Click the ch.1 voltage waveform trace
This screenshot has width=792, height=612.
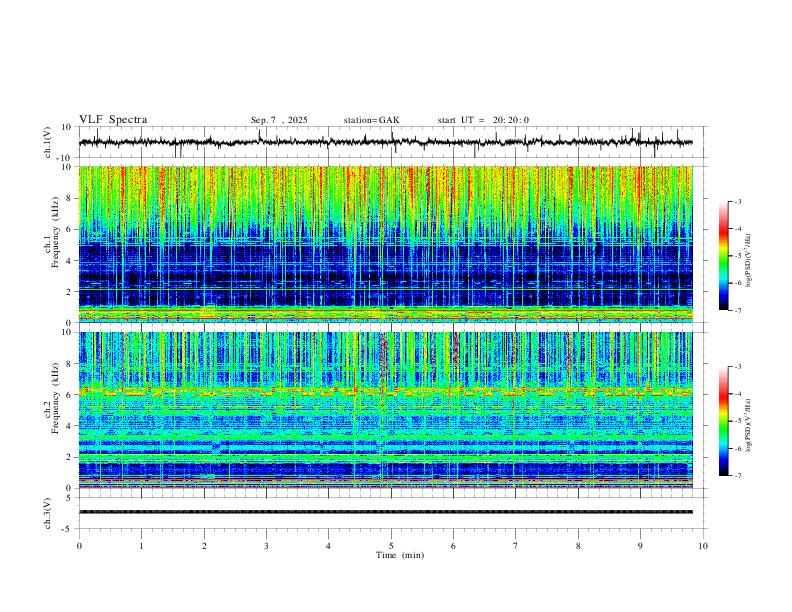pos(386,142)
